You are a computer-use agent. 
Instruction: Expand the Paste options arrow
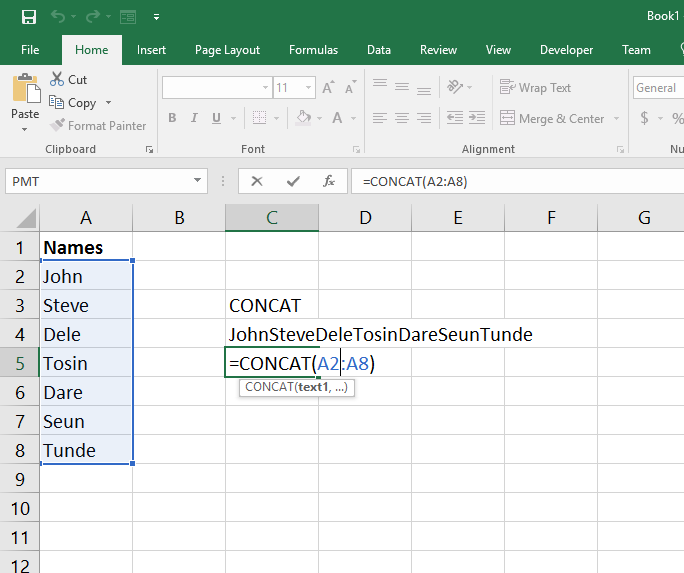tap(24, 129)
